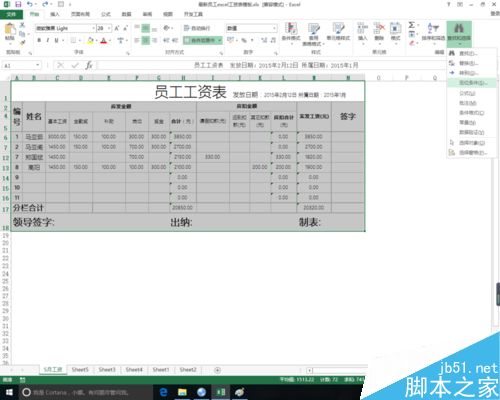
Task: Click Format cells (格式) ribbon icon
Action: click(x=395, y=32)
